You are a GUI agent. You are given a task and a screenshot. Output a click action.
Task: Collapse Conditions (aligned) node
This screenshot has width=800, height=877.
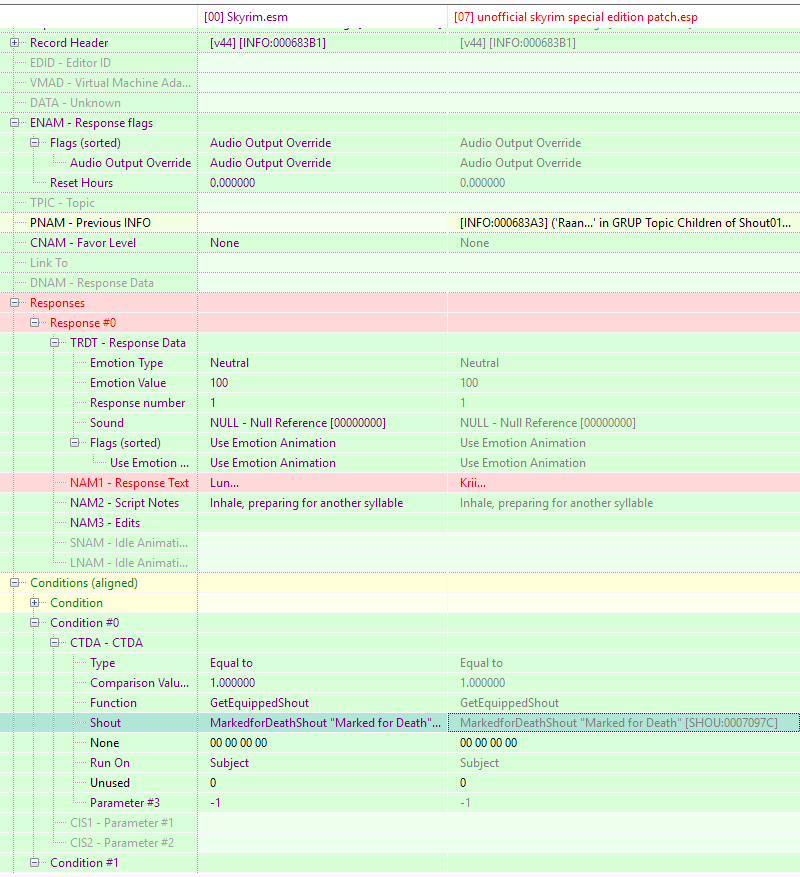(x=15, y=583)
